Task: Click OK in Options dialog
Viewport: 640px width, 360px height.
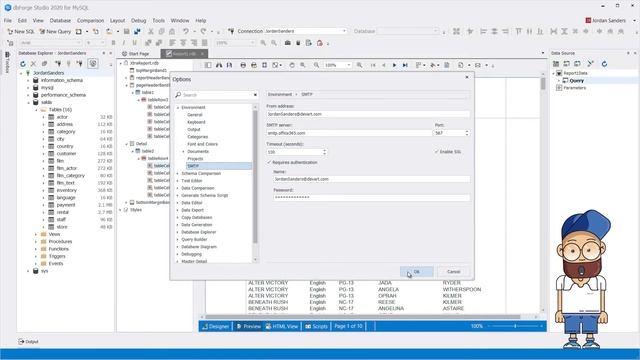Action: coord(417,271)
